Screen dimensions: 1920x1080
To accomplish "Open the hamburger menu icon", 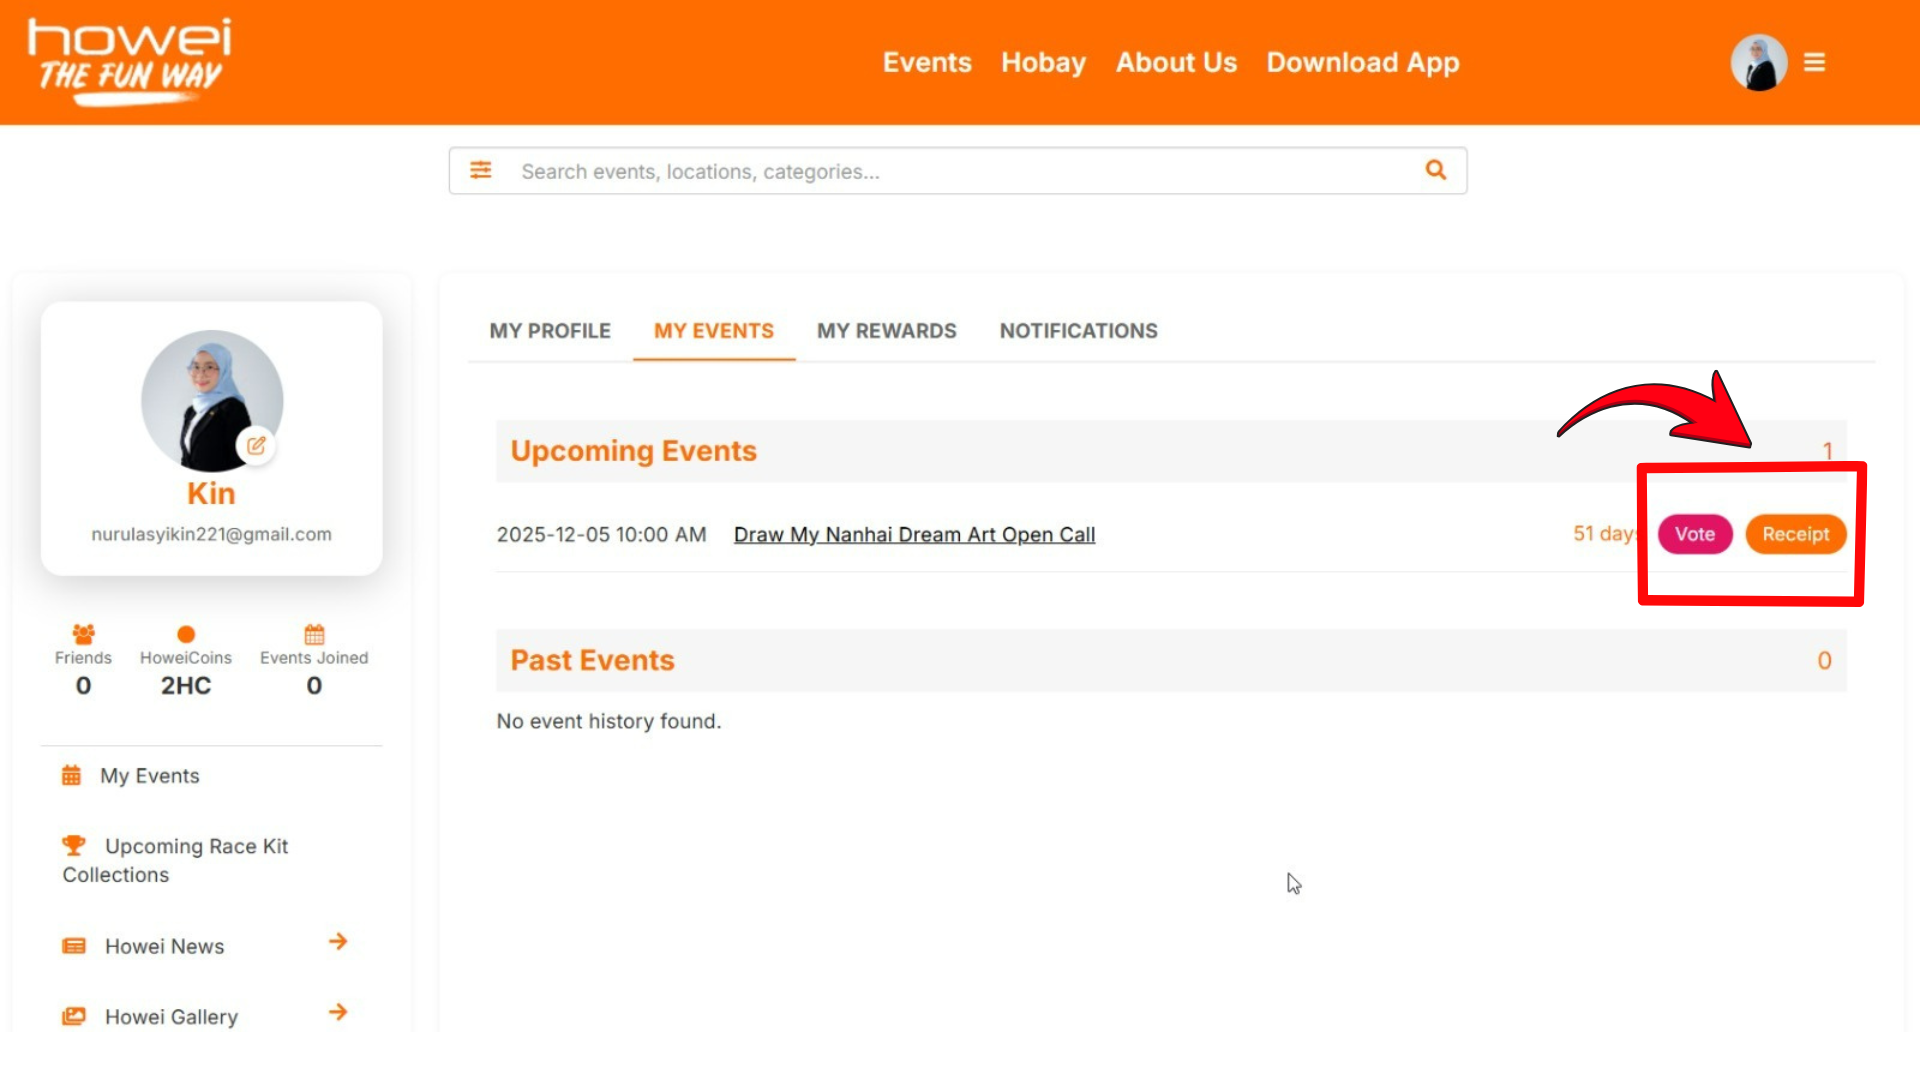I will 1814,62.
